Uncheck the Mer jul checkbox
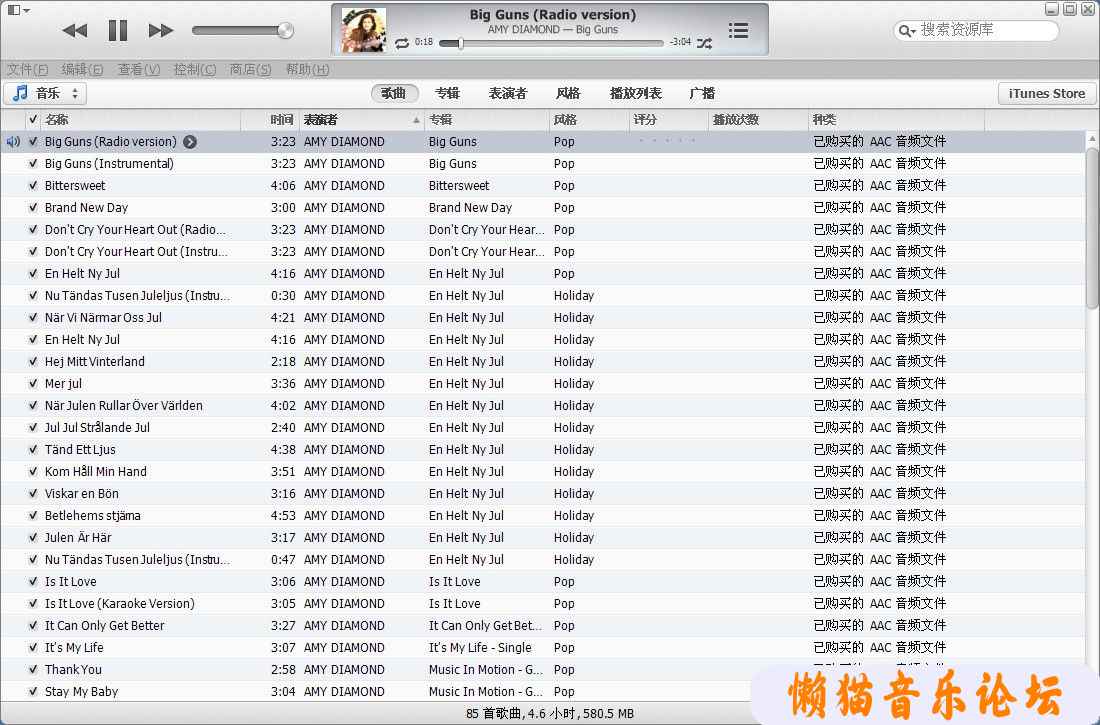Image resolution: width=1100 pixels, height=725 pixels. [x=33, y=383]
